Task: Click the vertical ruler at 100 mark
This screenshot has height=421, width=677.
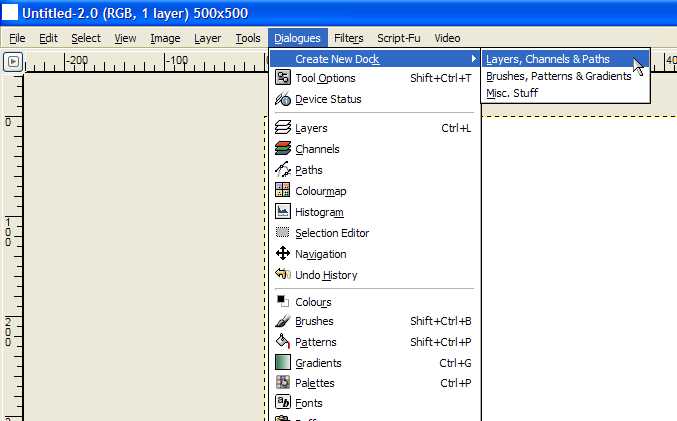Action: [x=8, y=232]
